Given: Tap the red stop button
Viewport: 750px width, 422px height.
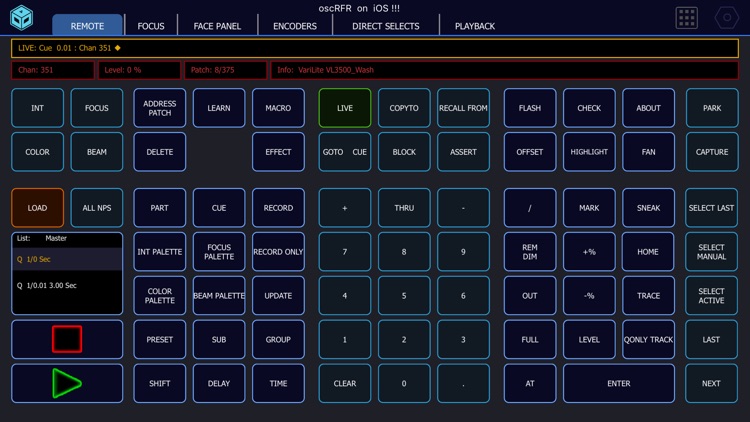Looking at the screenshot, I should coord(67,339).
